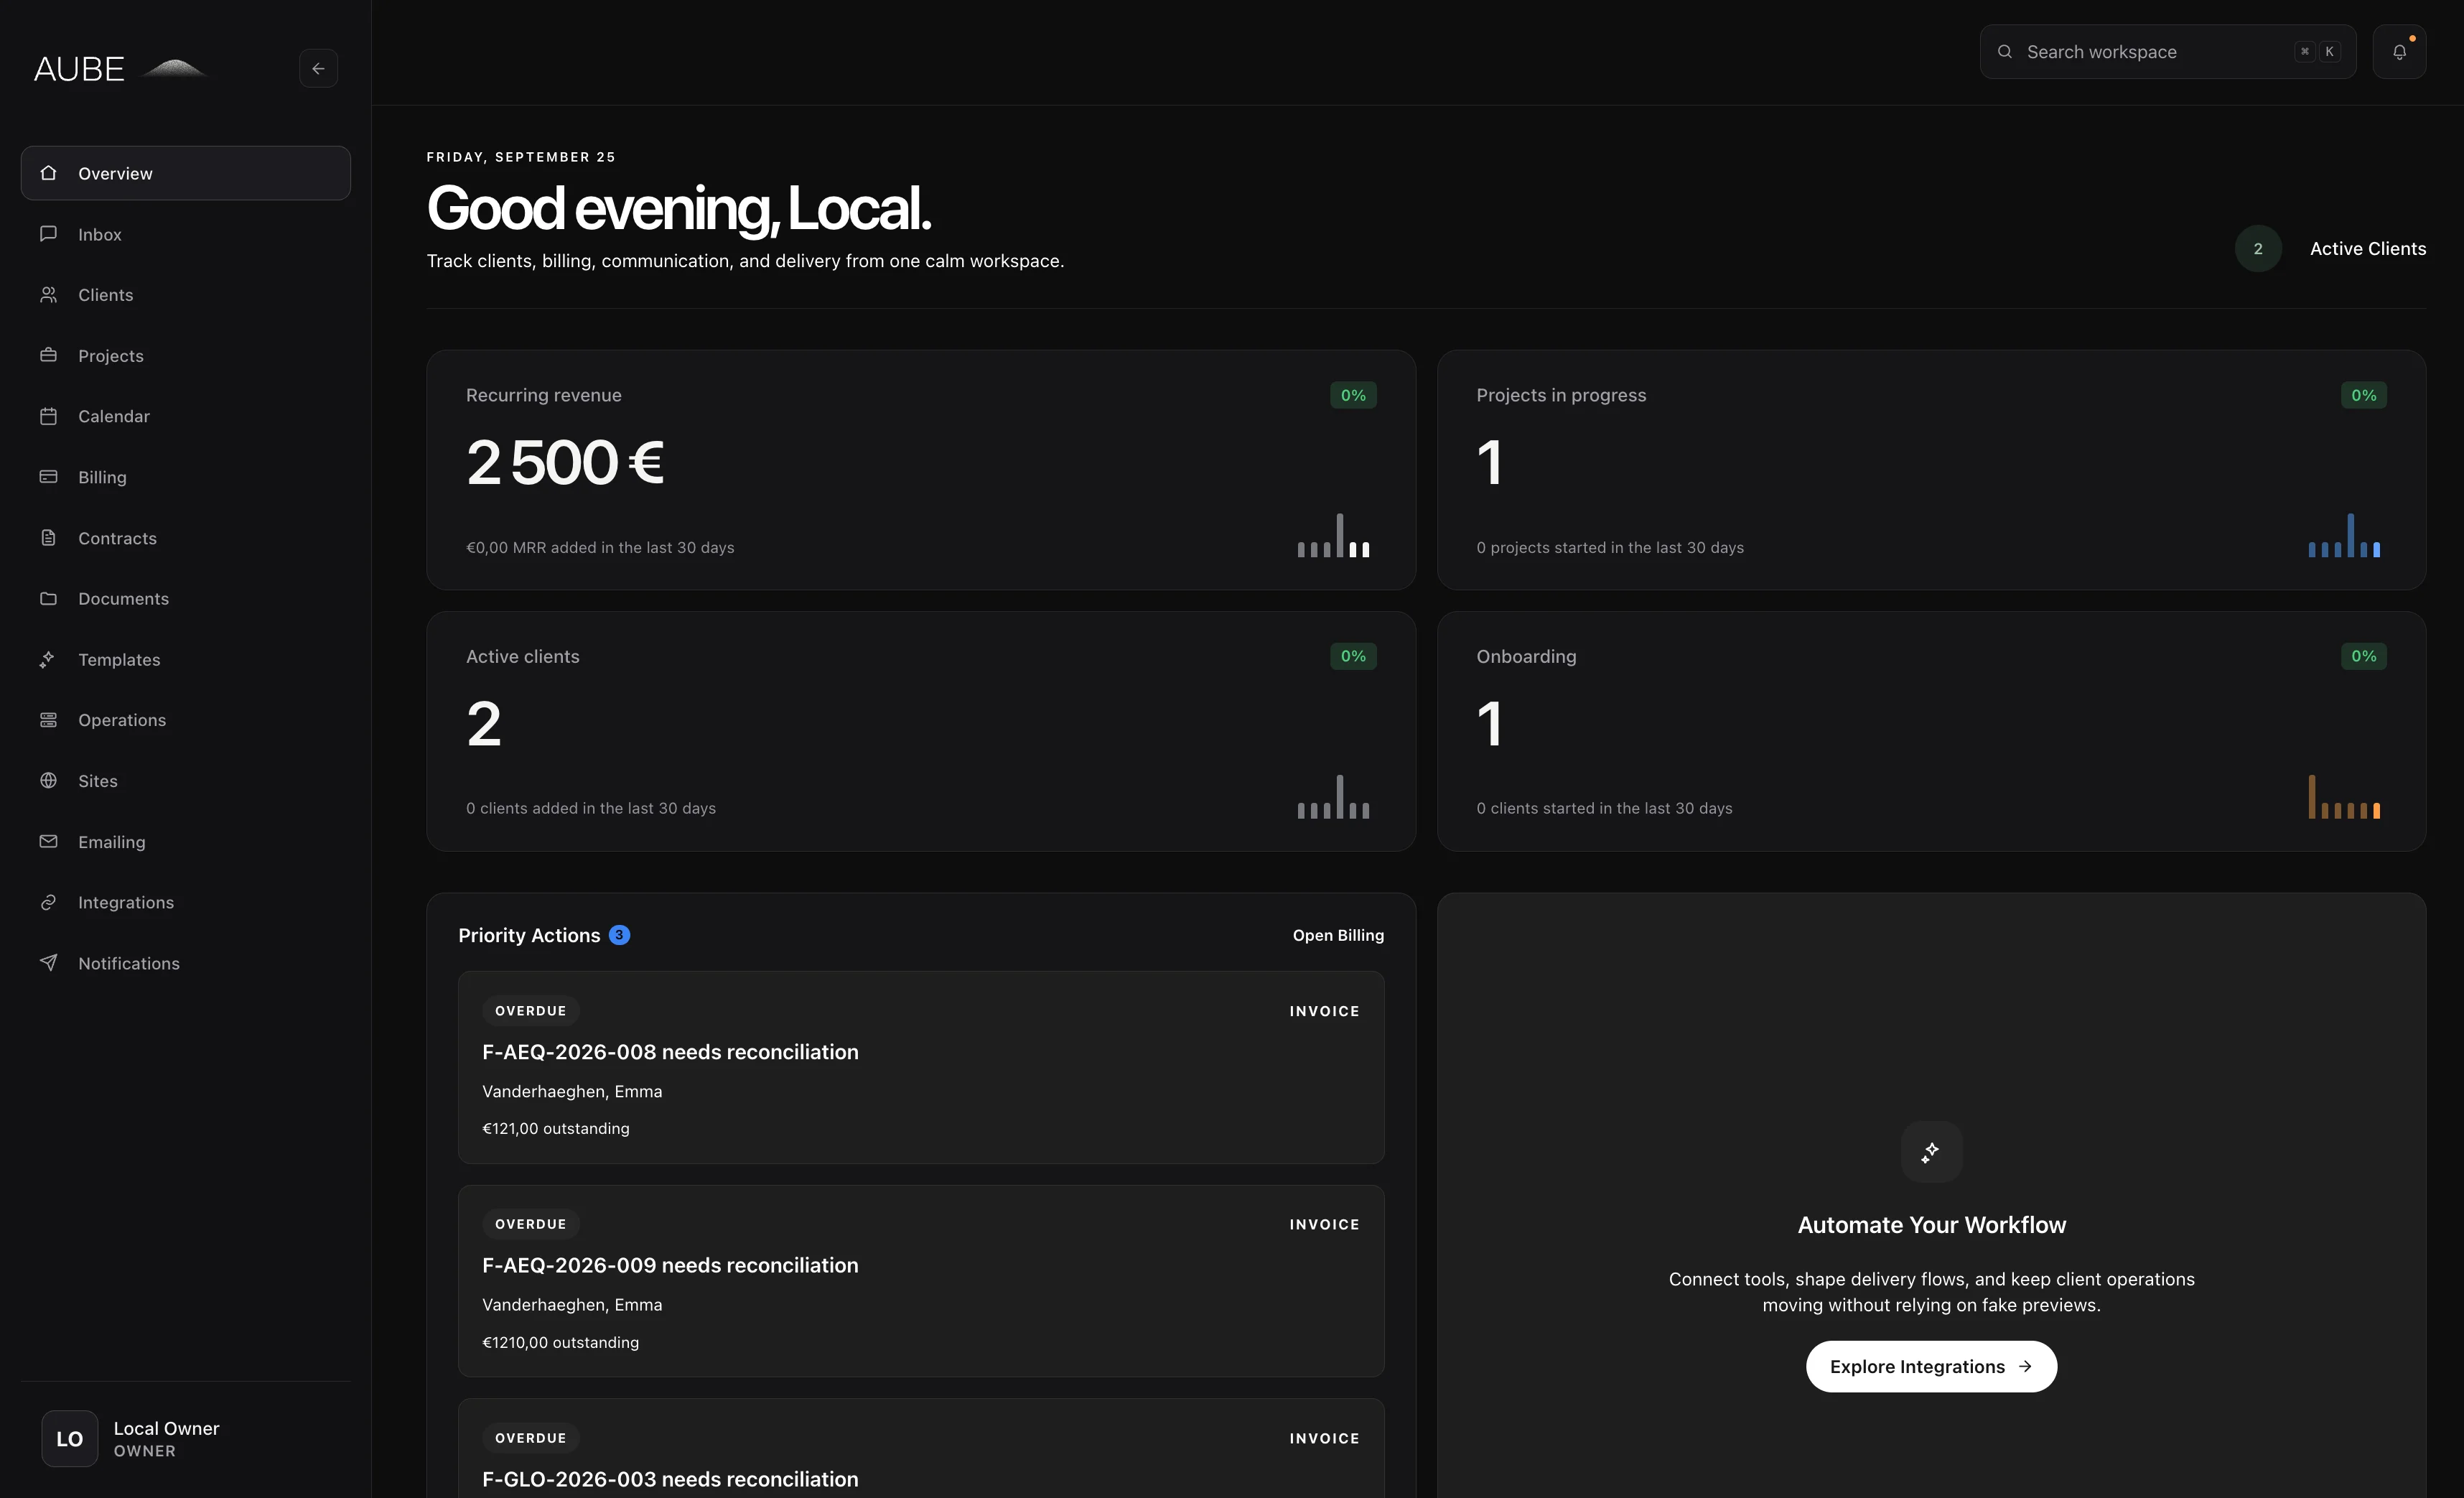Screen dimensions: 2464x1498
Task: Click the Local Owner profile name
Action: point(166,1428)
